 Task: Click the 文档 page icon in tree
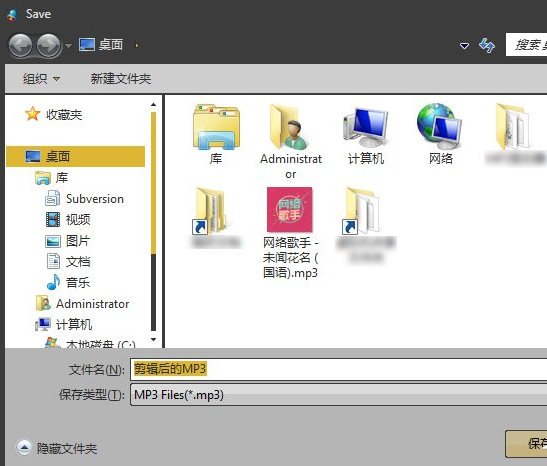click(53, 261)
